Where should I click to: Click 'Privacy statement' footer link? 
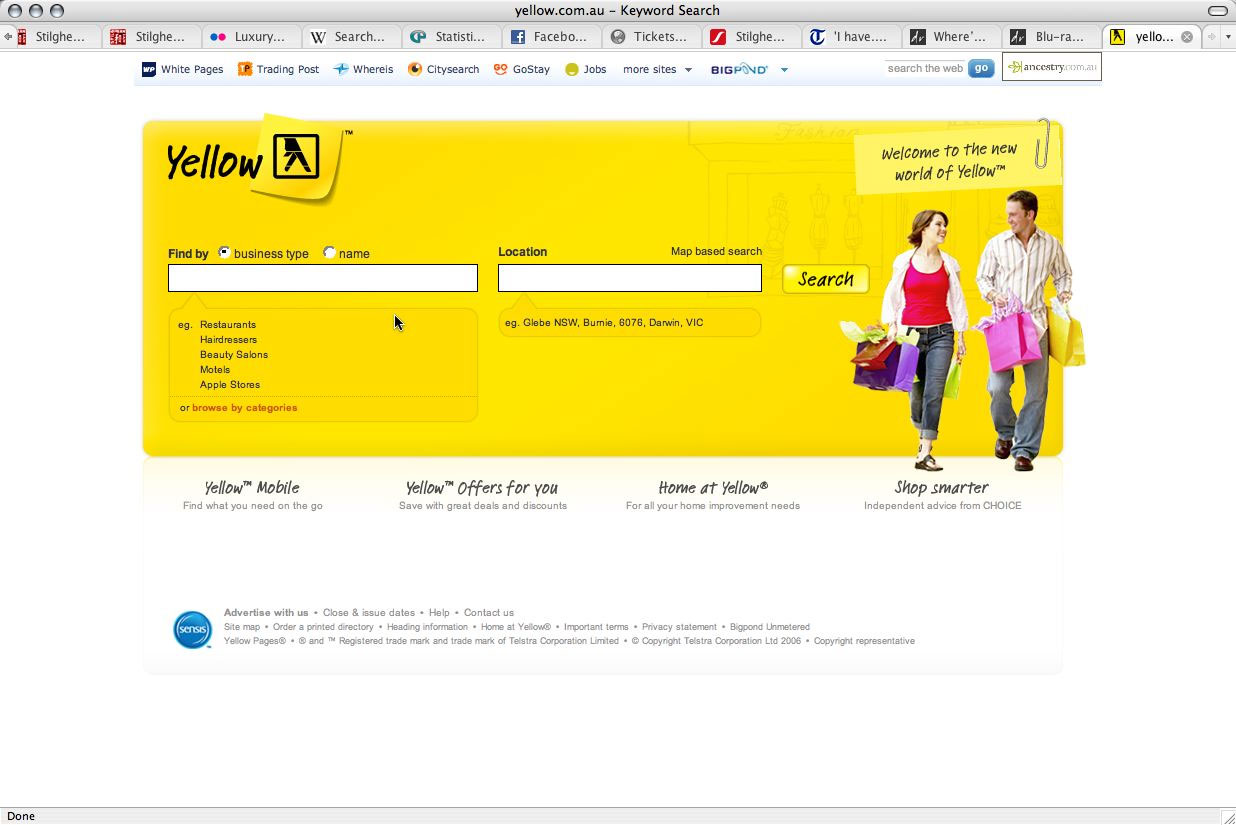tap(679, 627)
